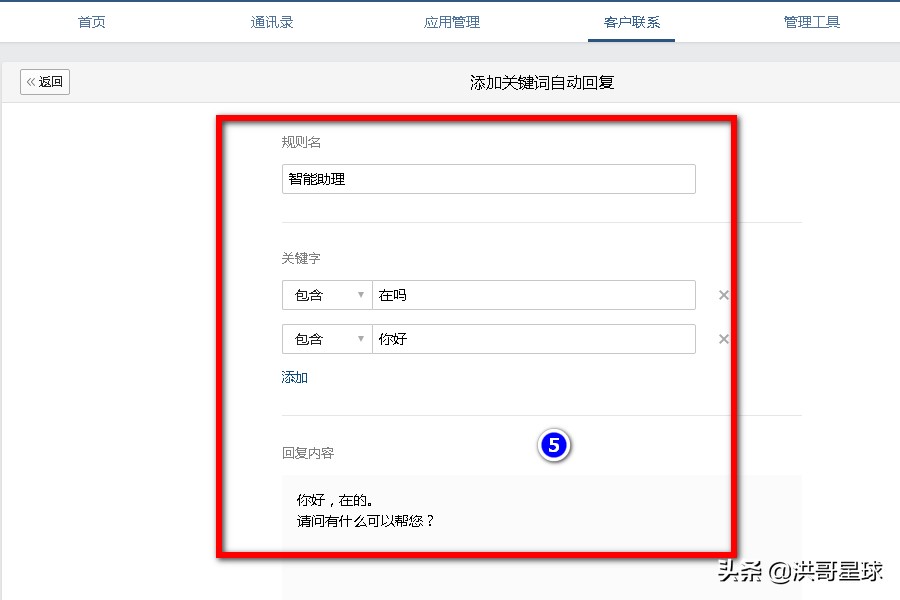
Task: Click the keyword input containing 在吗
Action: 535,295
